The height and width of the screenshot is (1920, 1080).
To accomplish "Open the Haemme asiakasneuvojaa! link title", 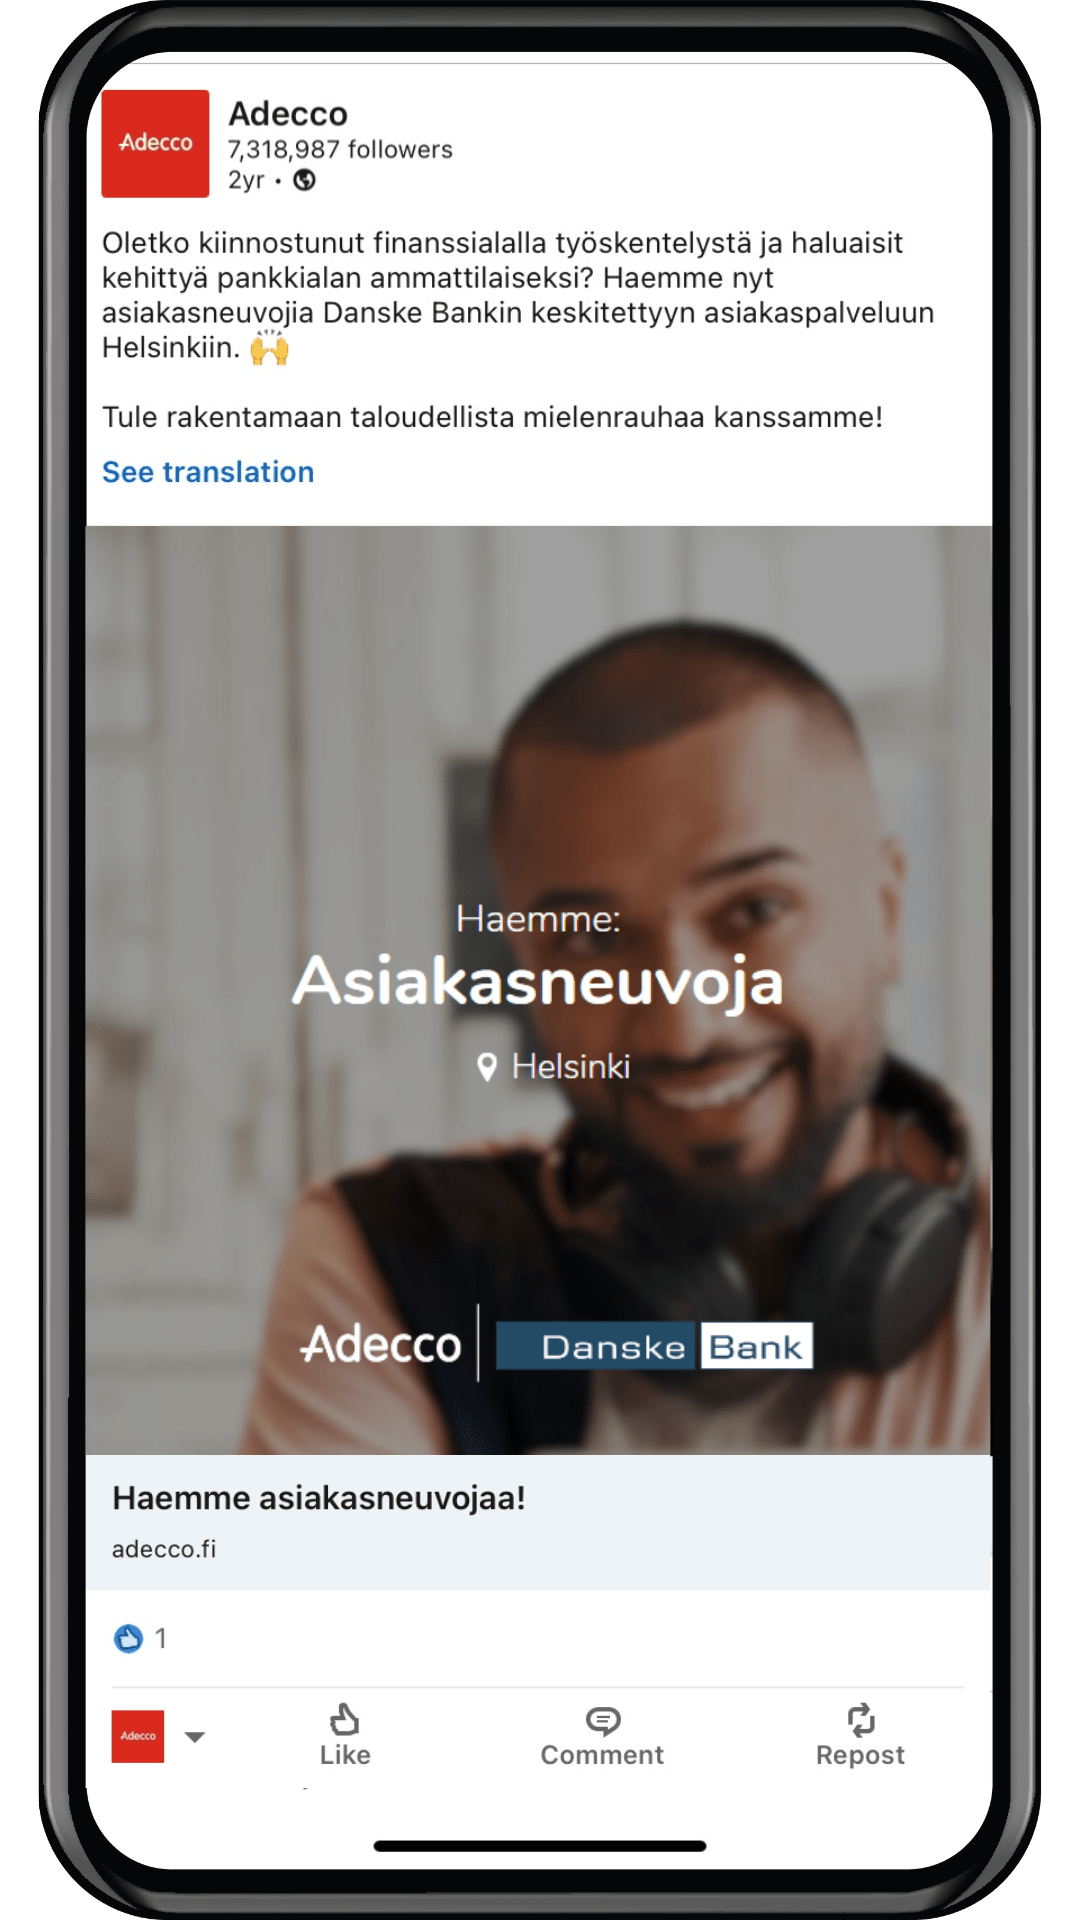I will coord(319,1498).
